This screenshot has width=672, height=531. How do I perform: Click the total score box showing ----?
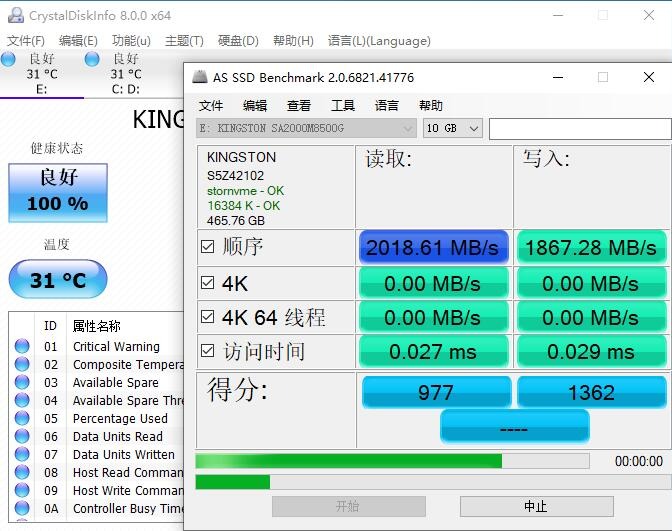pyautogui.click(x=515, y=426)
